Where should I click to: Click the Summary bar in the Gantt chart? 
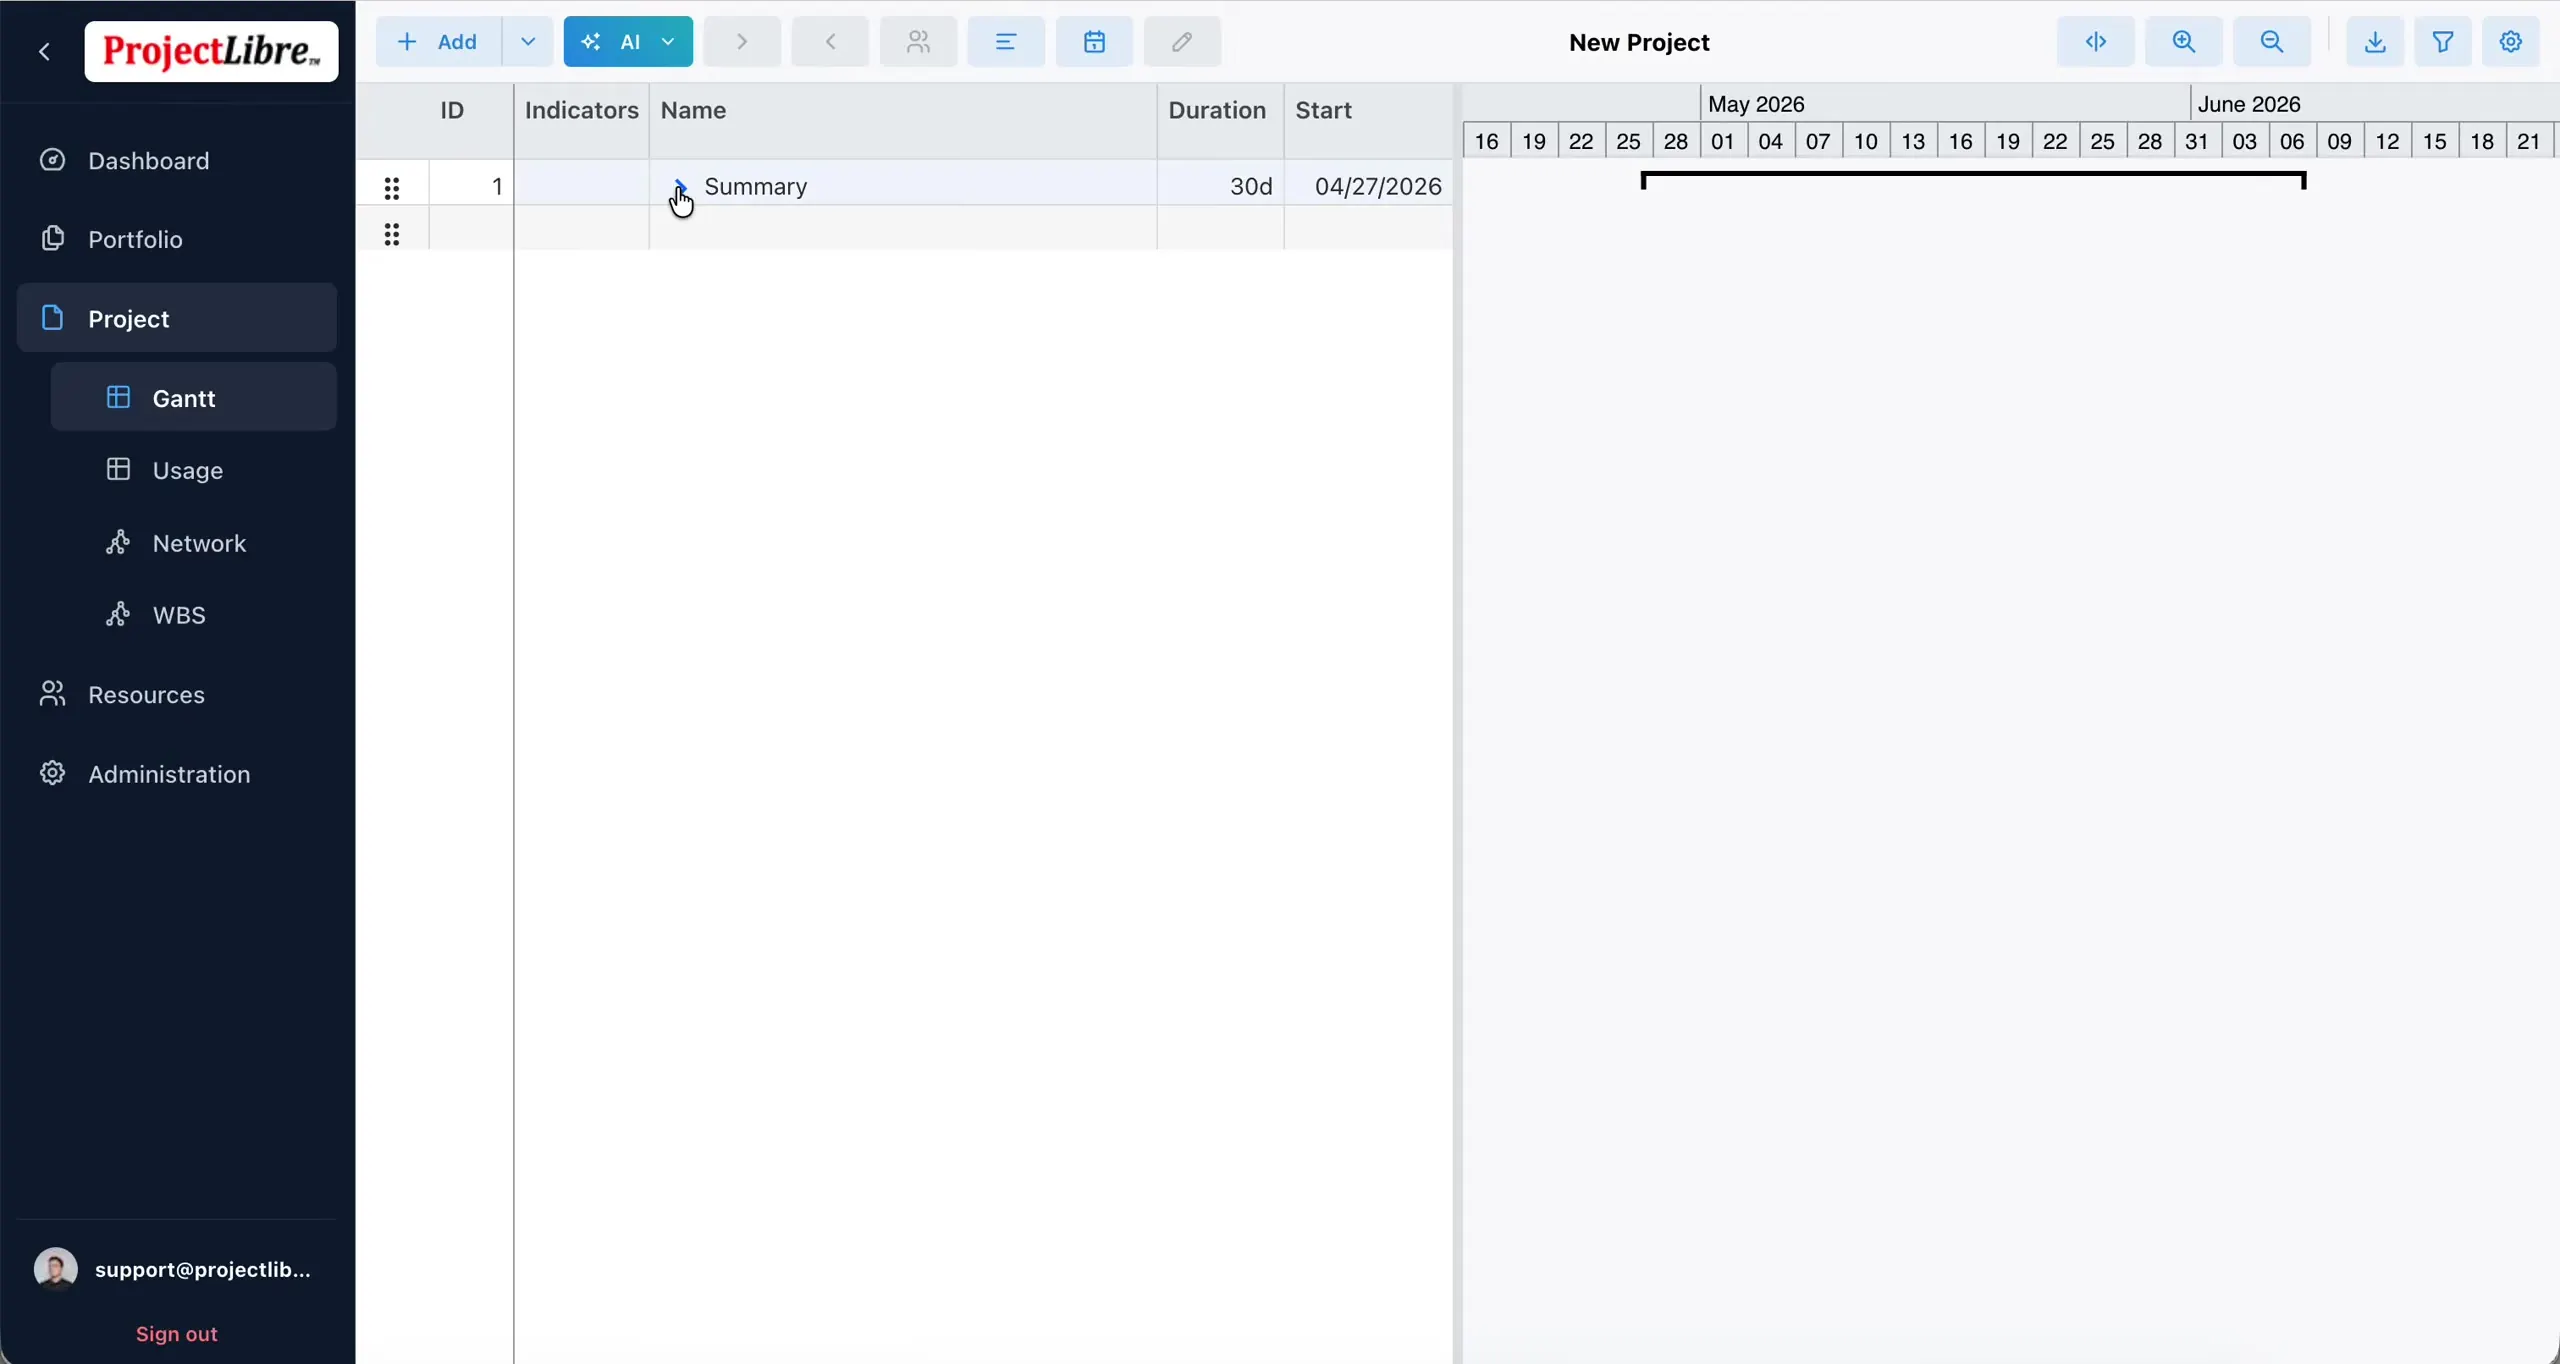click(x=1973, y=180)
